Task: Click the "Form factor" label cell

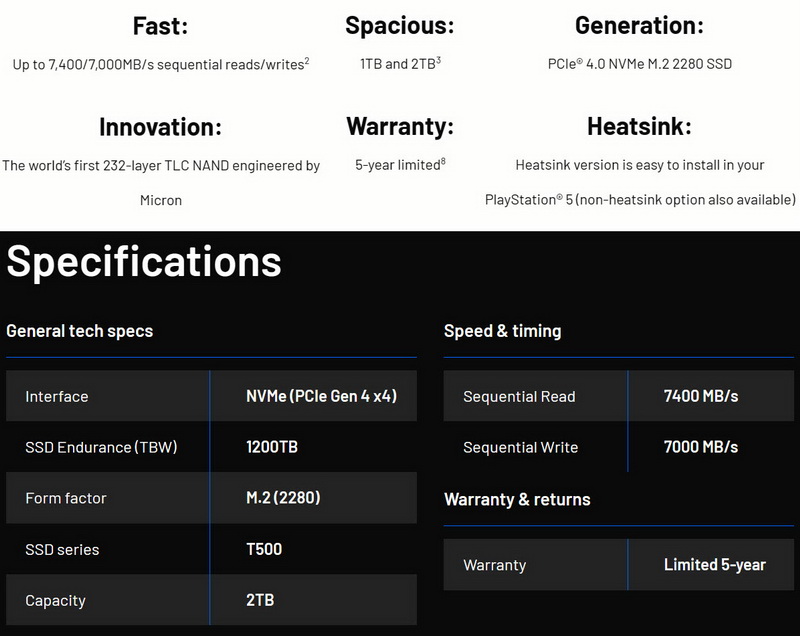Action: (108, 498)
